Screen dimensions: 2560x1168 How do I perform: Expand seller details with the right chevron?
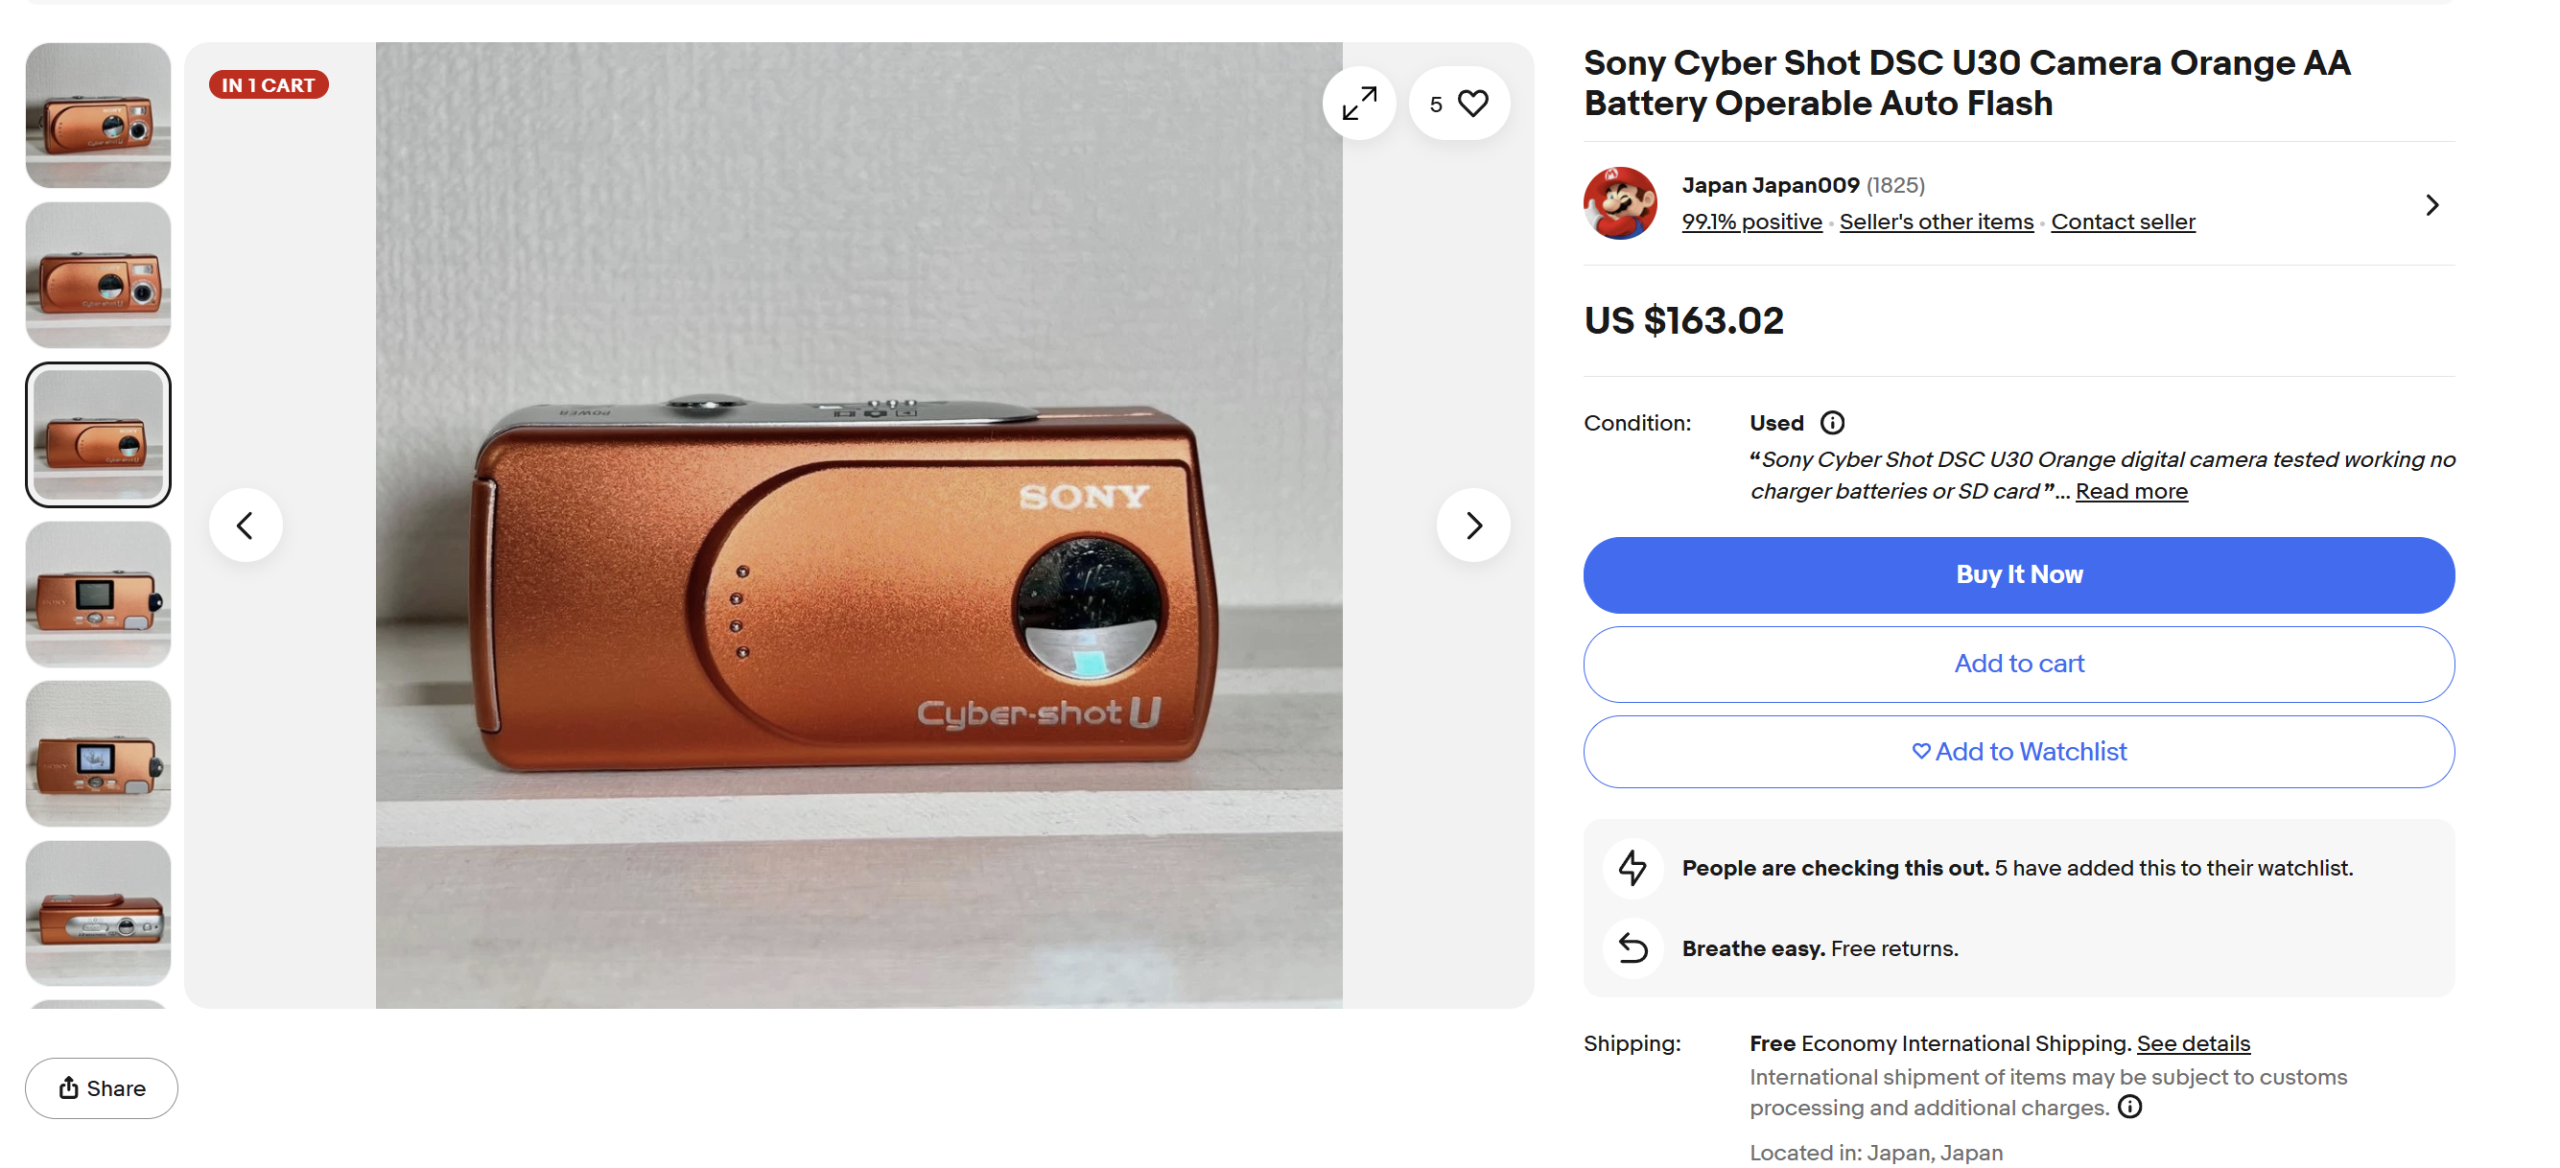2432,204
